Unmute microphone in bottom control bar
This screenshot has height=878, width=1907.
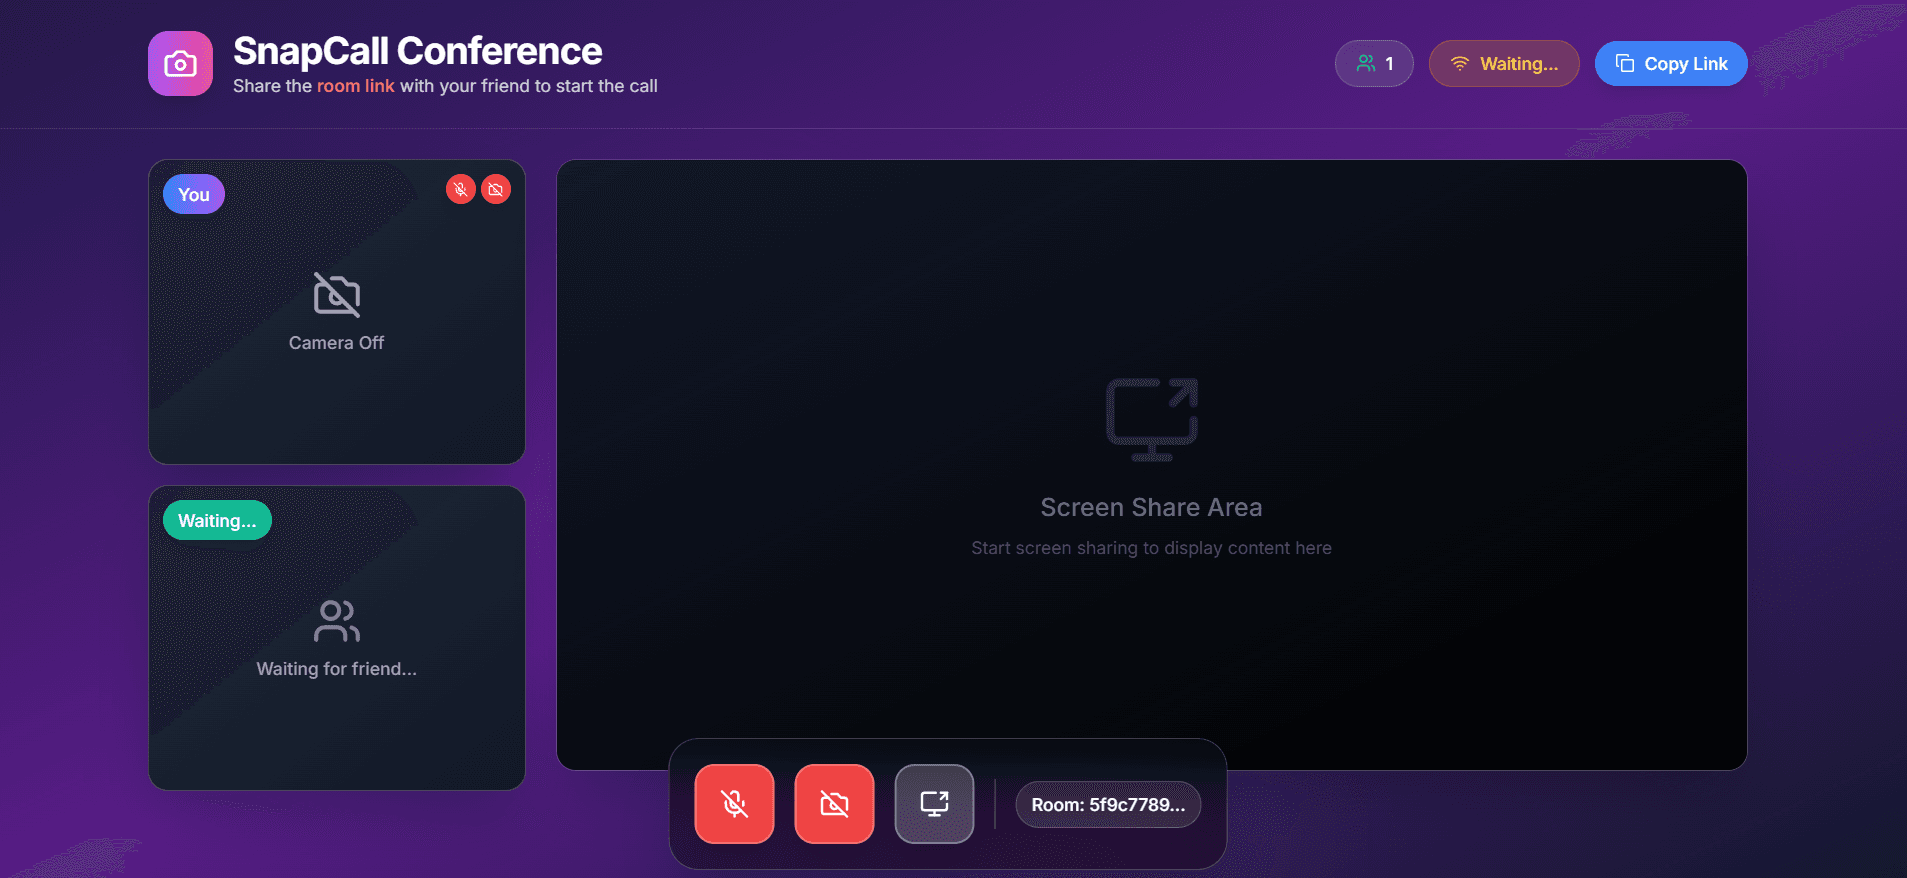click(x=735, y=804)
